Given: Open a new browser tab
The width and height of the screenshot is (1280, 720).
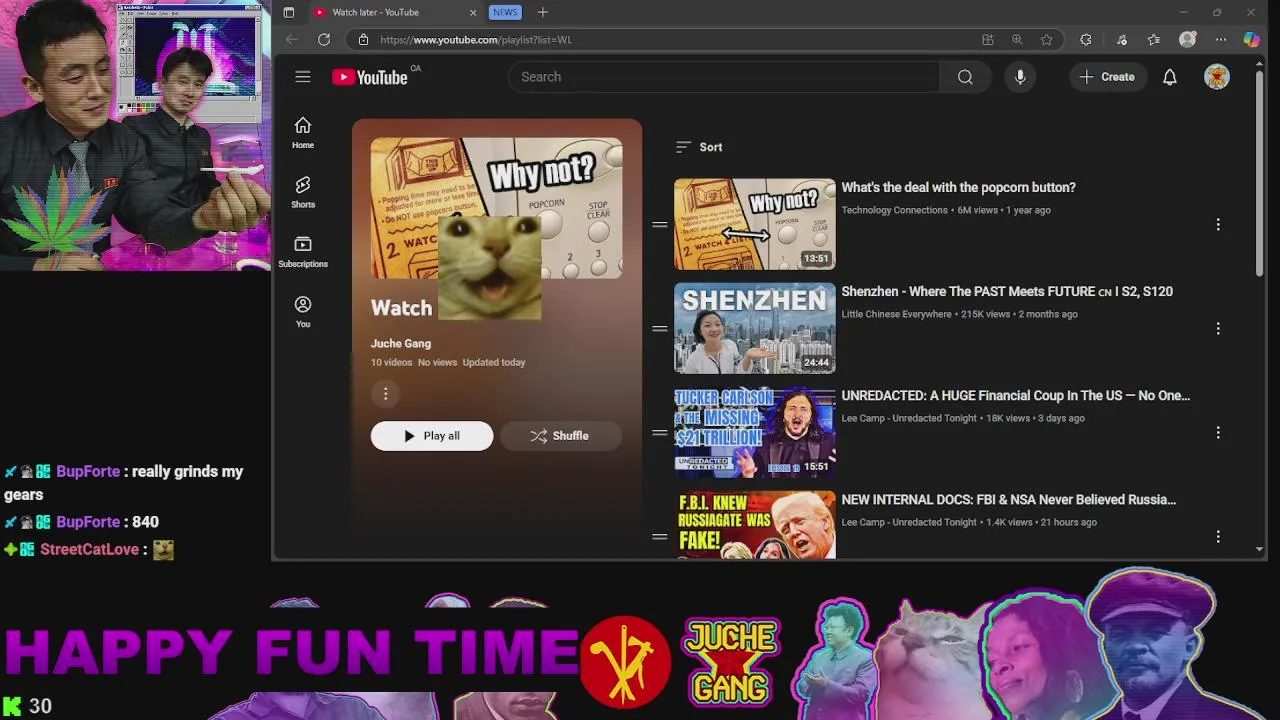Looking at the screenshot, I should [x=543, y=12].
